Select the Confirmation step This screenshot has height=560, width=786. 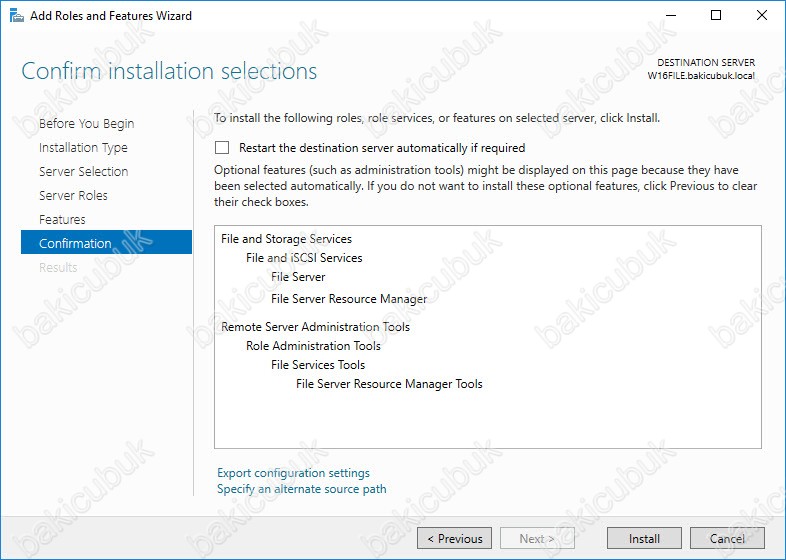[106, 242]
